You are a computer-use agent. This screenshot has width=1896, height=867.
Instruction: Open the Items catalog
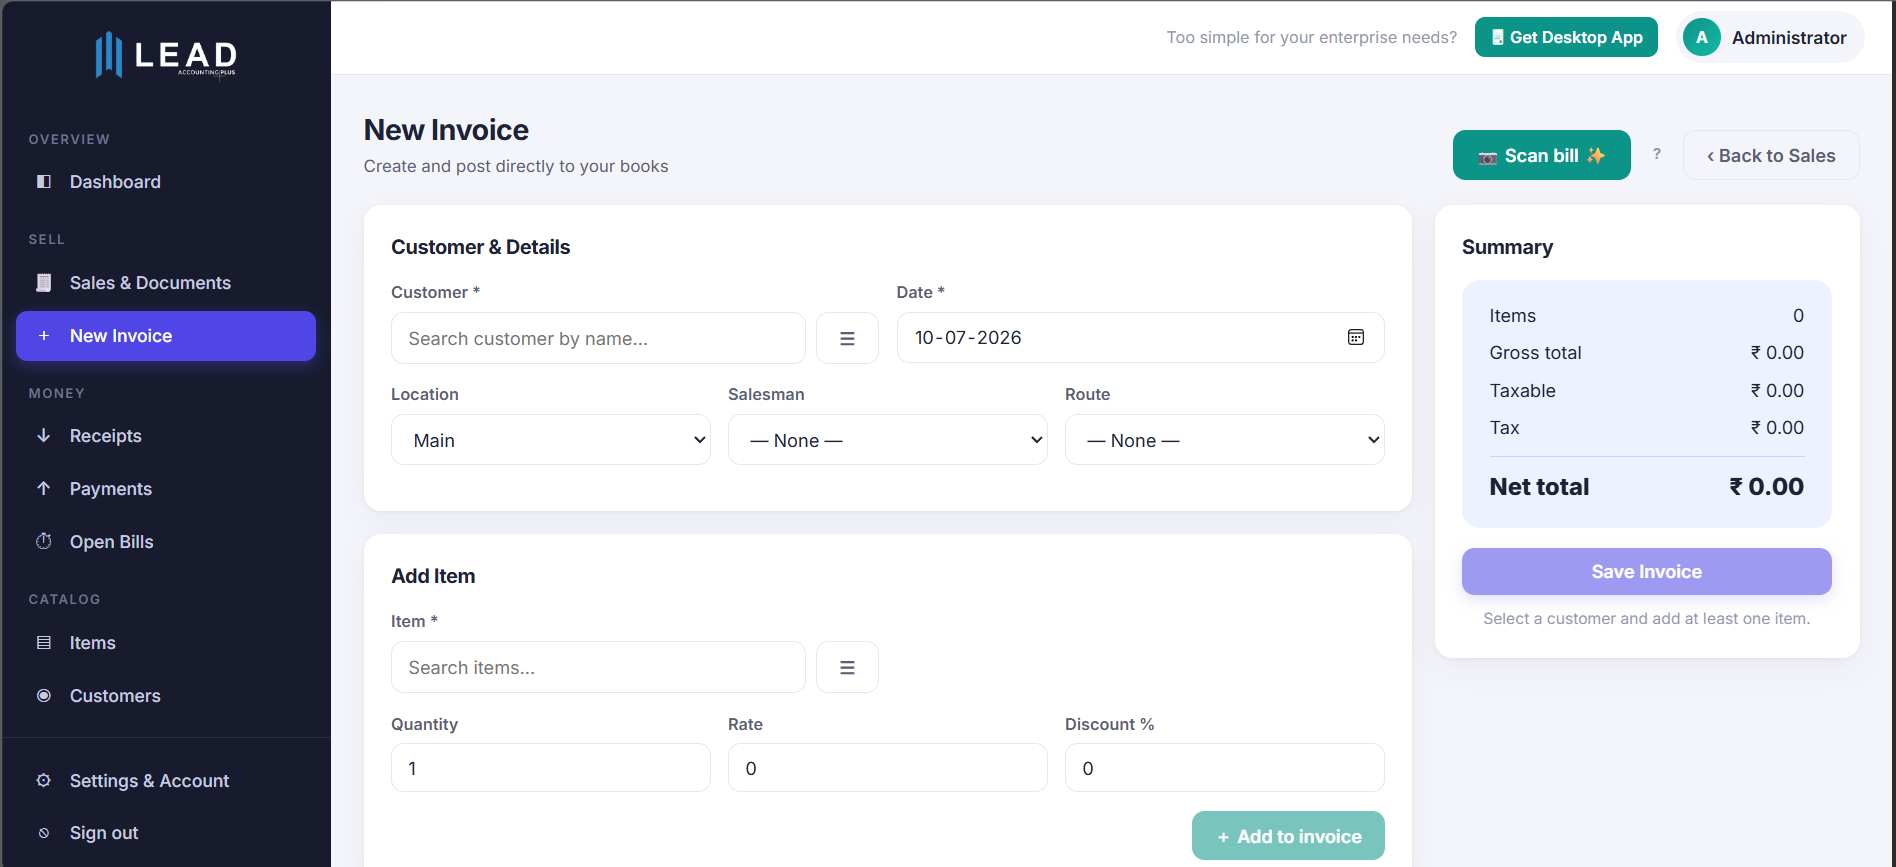tap(166, 643)
